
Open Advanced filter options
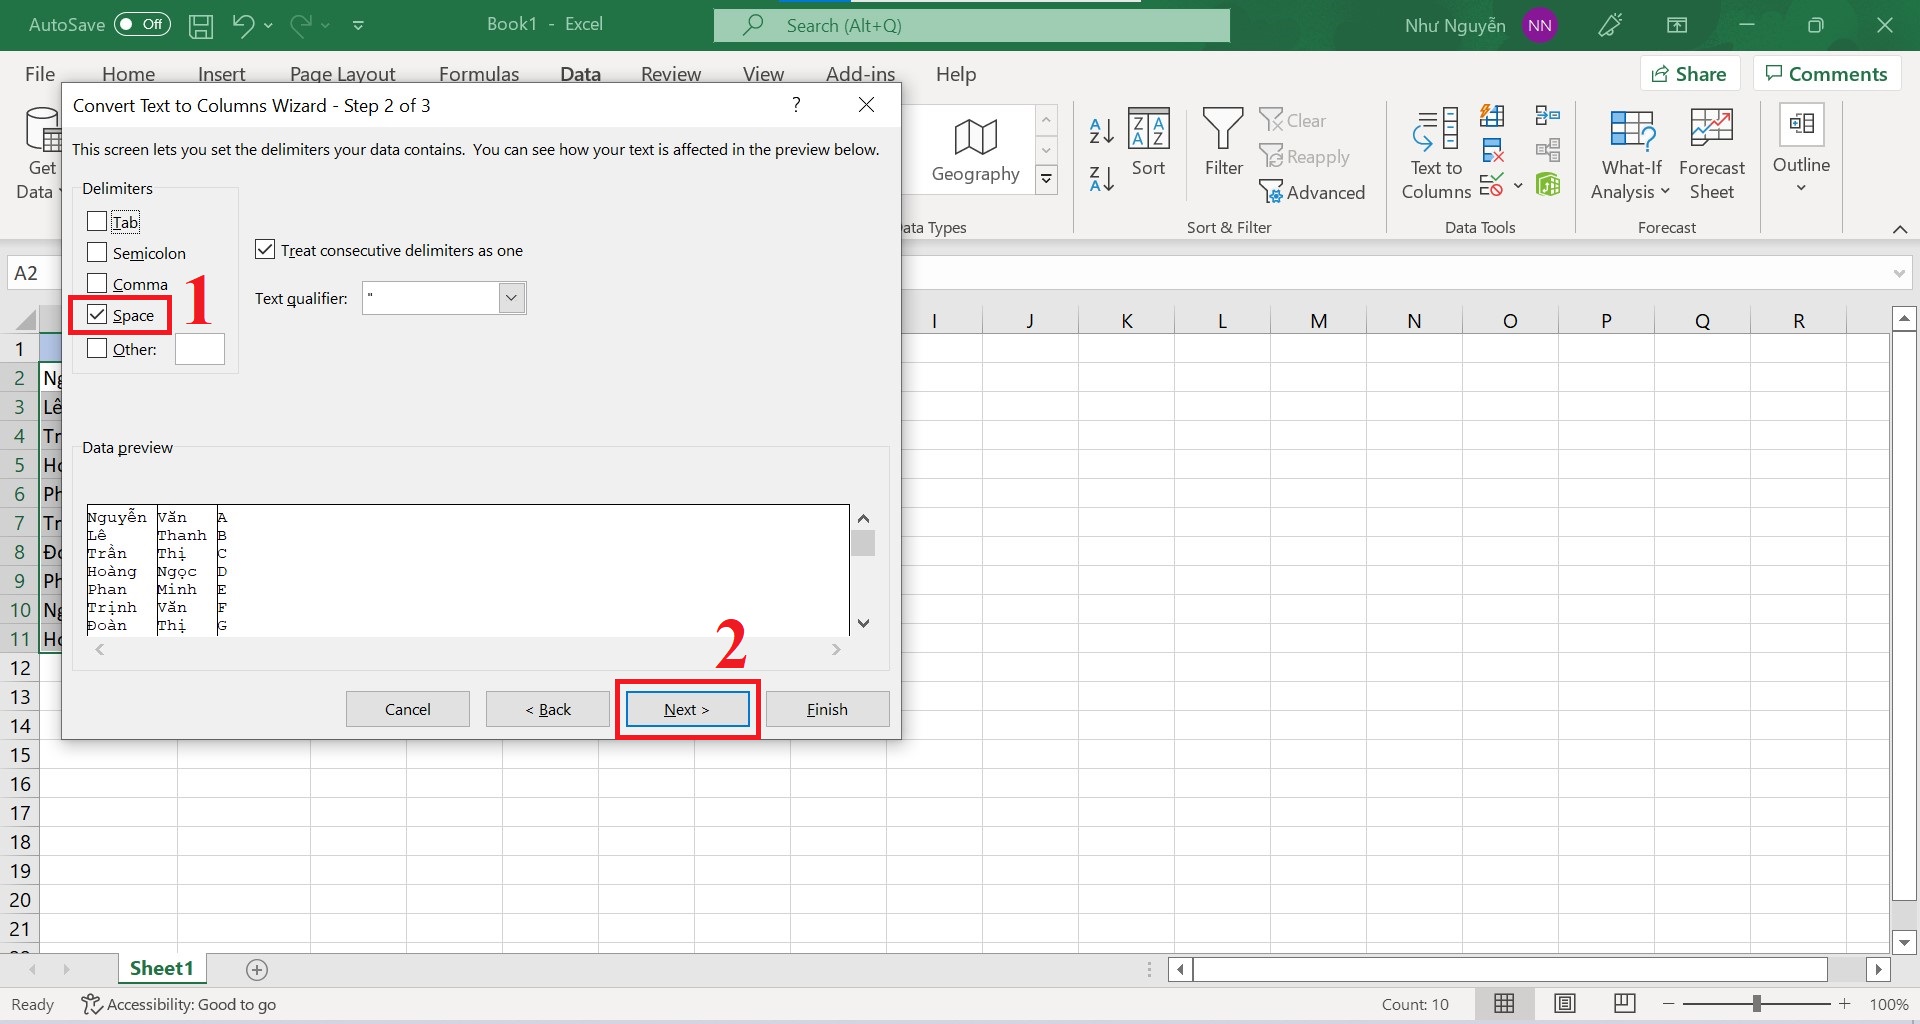1312,192
